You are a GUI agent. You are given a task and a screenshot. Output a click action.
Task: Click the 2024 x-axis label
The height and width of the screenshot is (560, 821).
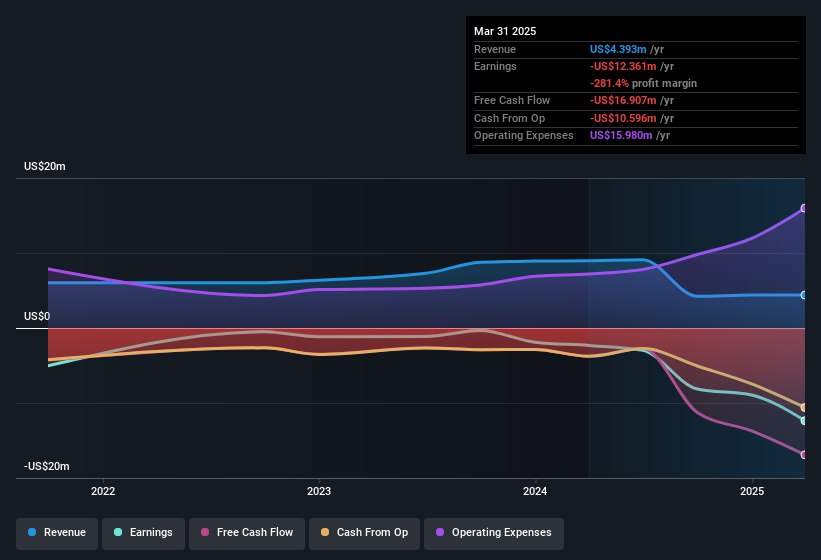pyautogui.click(x=535, y=491)
